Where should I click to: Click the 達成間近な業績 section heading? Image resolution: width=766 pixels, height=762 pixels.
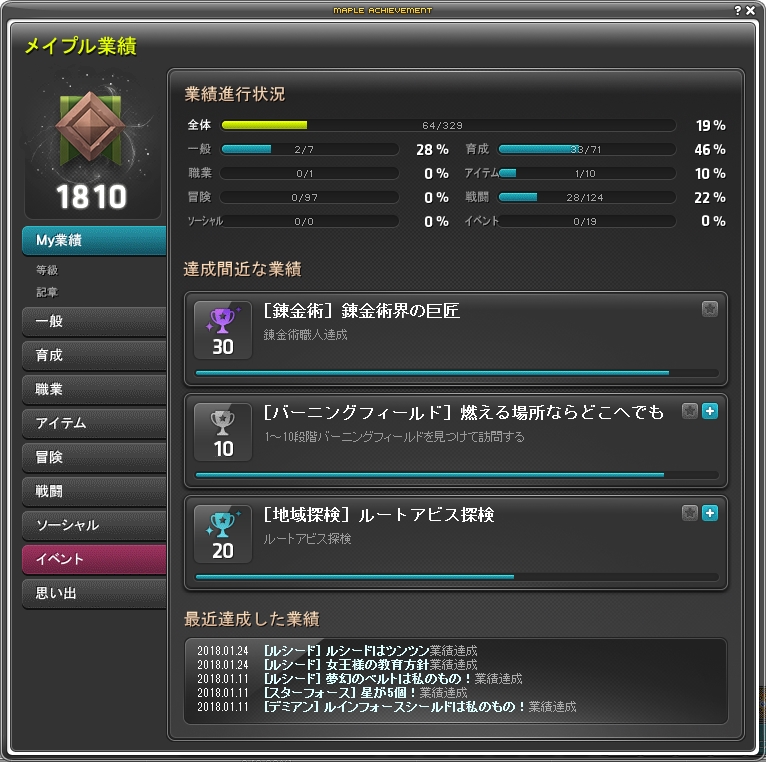pyautogui.click(x=242, y=269)
